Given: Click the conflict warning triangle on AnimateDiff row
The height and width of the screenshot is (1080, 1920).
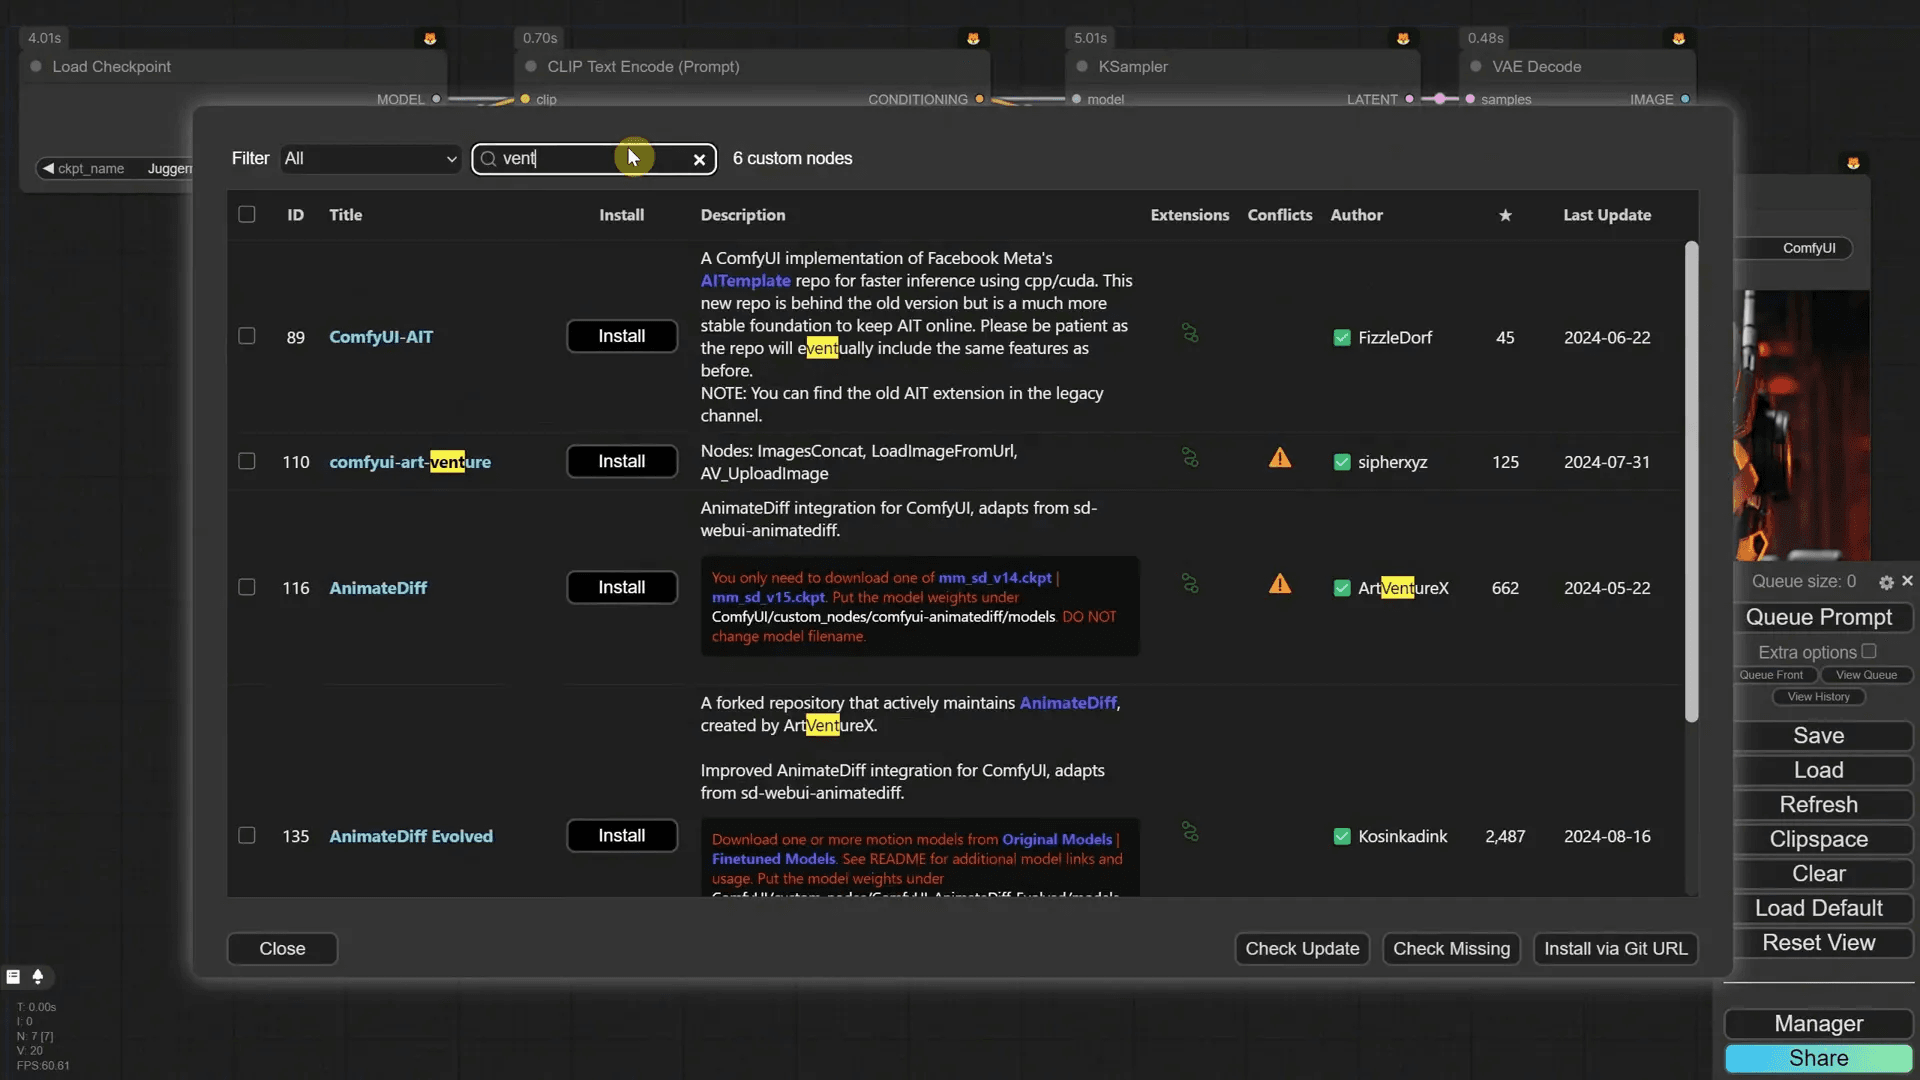Looking at the screenshot, I should (1280, 583).
